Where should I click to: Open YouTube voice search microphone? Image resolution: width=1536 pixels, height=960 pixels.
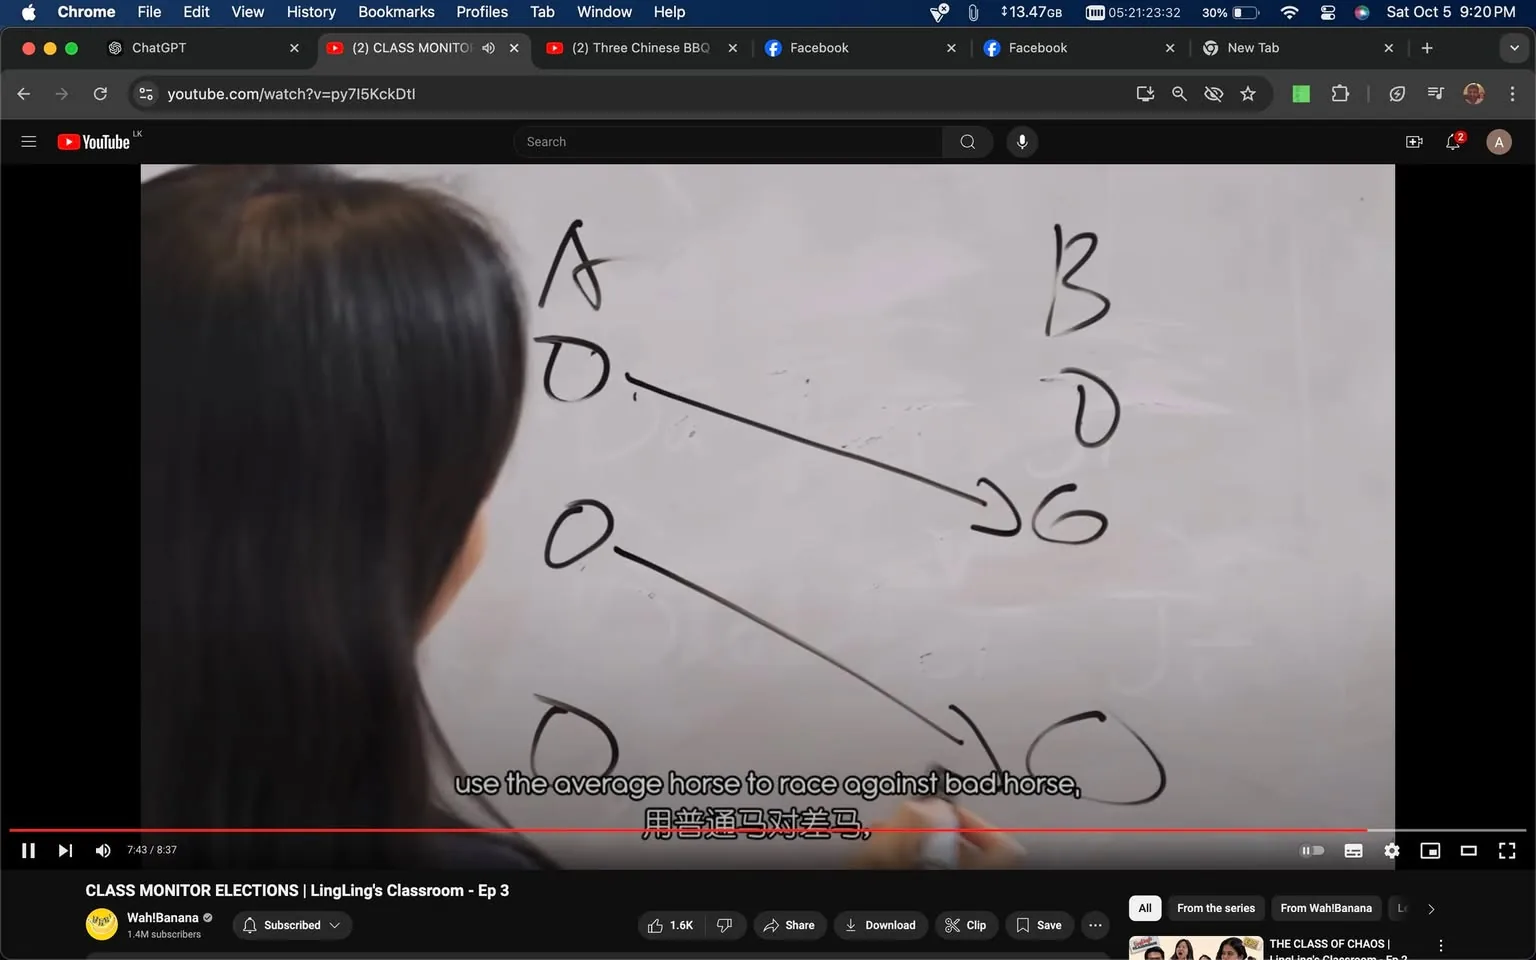1021,141
